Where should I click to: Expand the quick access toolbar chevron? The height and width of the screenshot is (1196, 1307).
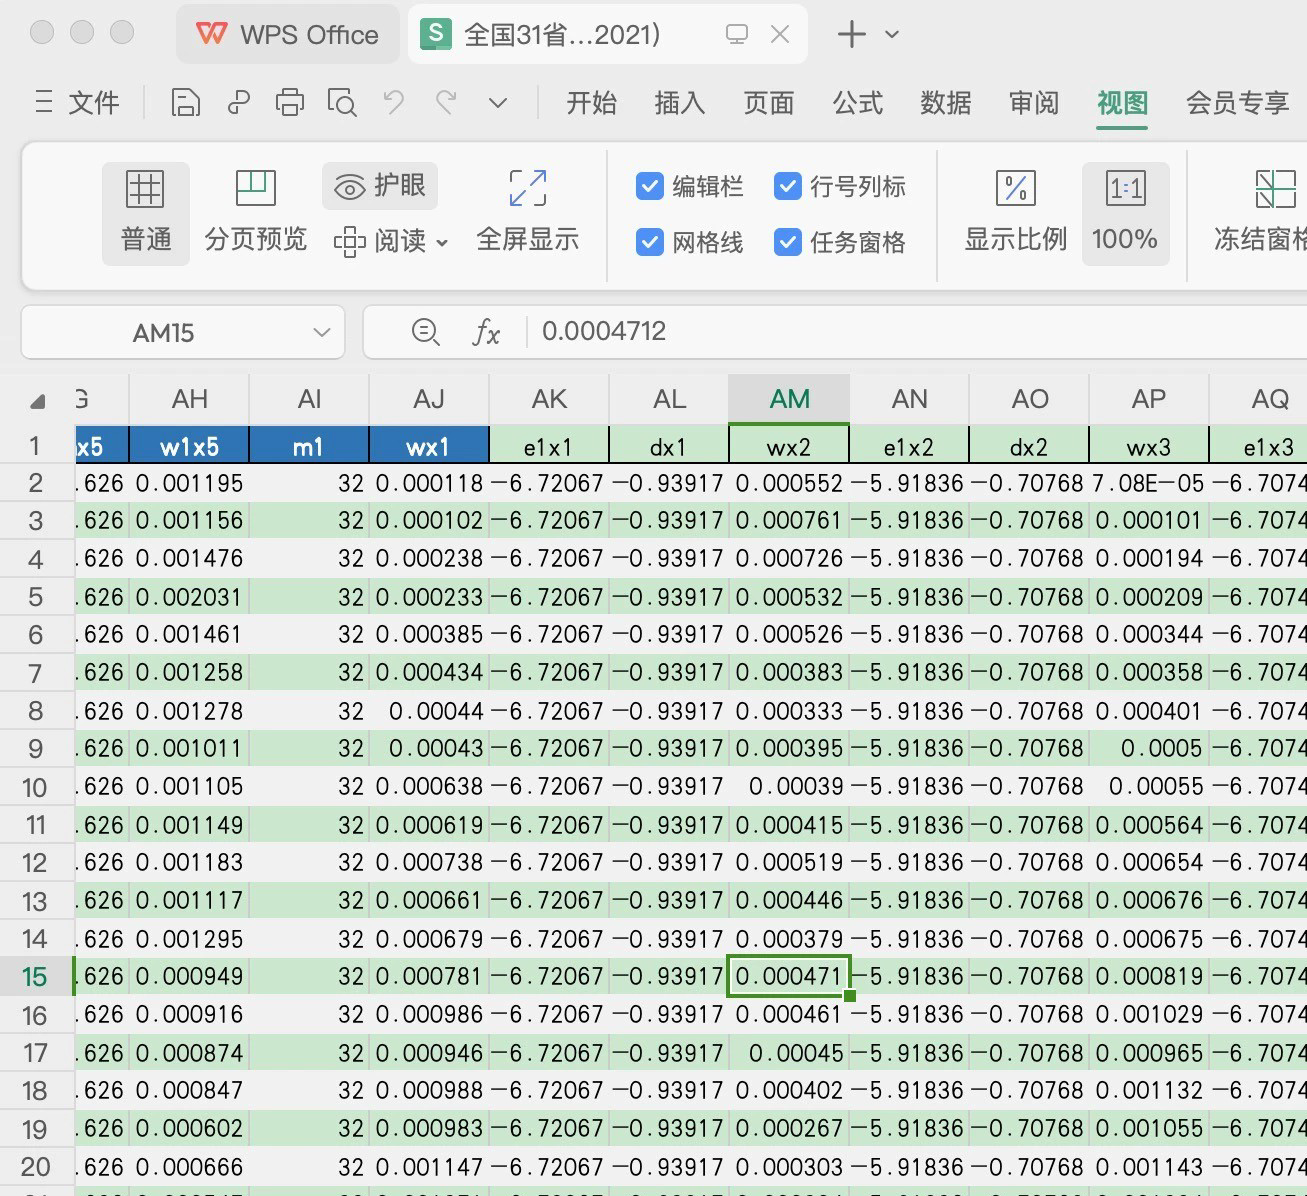[498, 102]
